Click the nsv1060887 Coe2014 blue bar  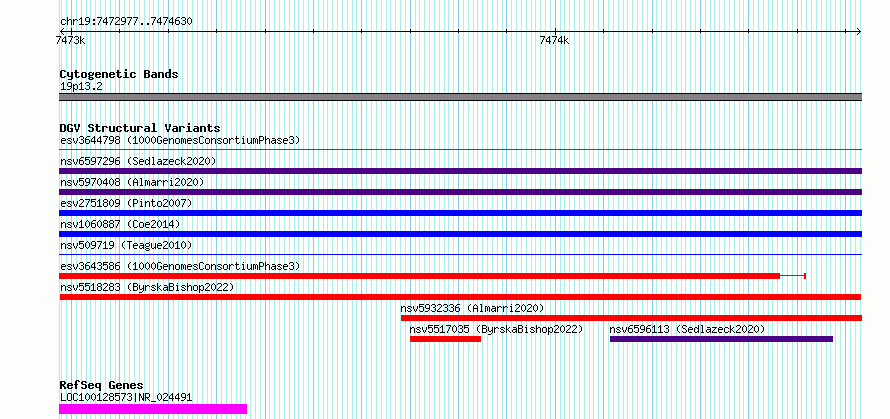[x=460, y=234]
